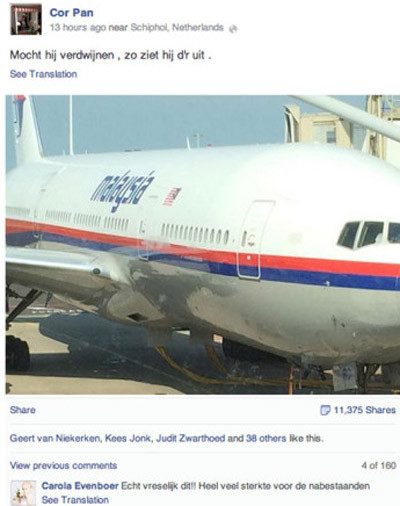This screenshot has height=506, width=400.
Task: Open Carola Evenboer's avatar thumbnail
Action: point(23,493)
